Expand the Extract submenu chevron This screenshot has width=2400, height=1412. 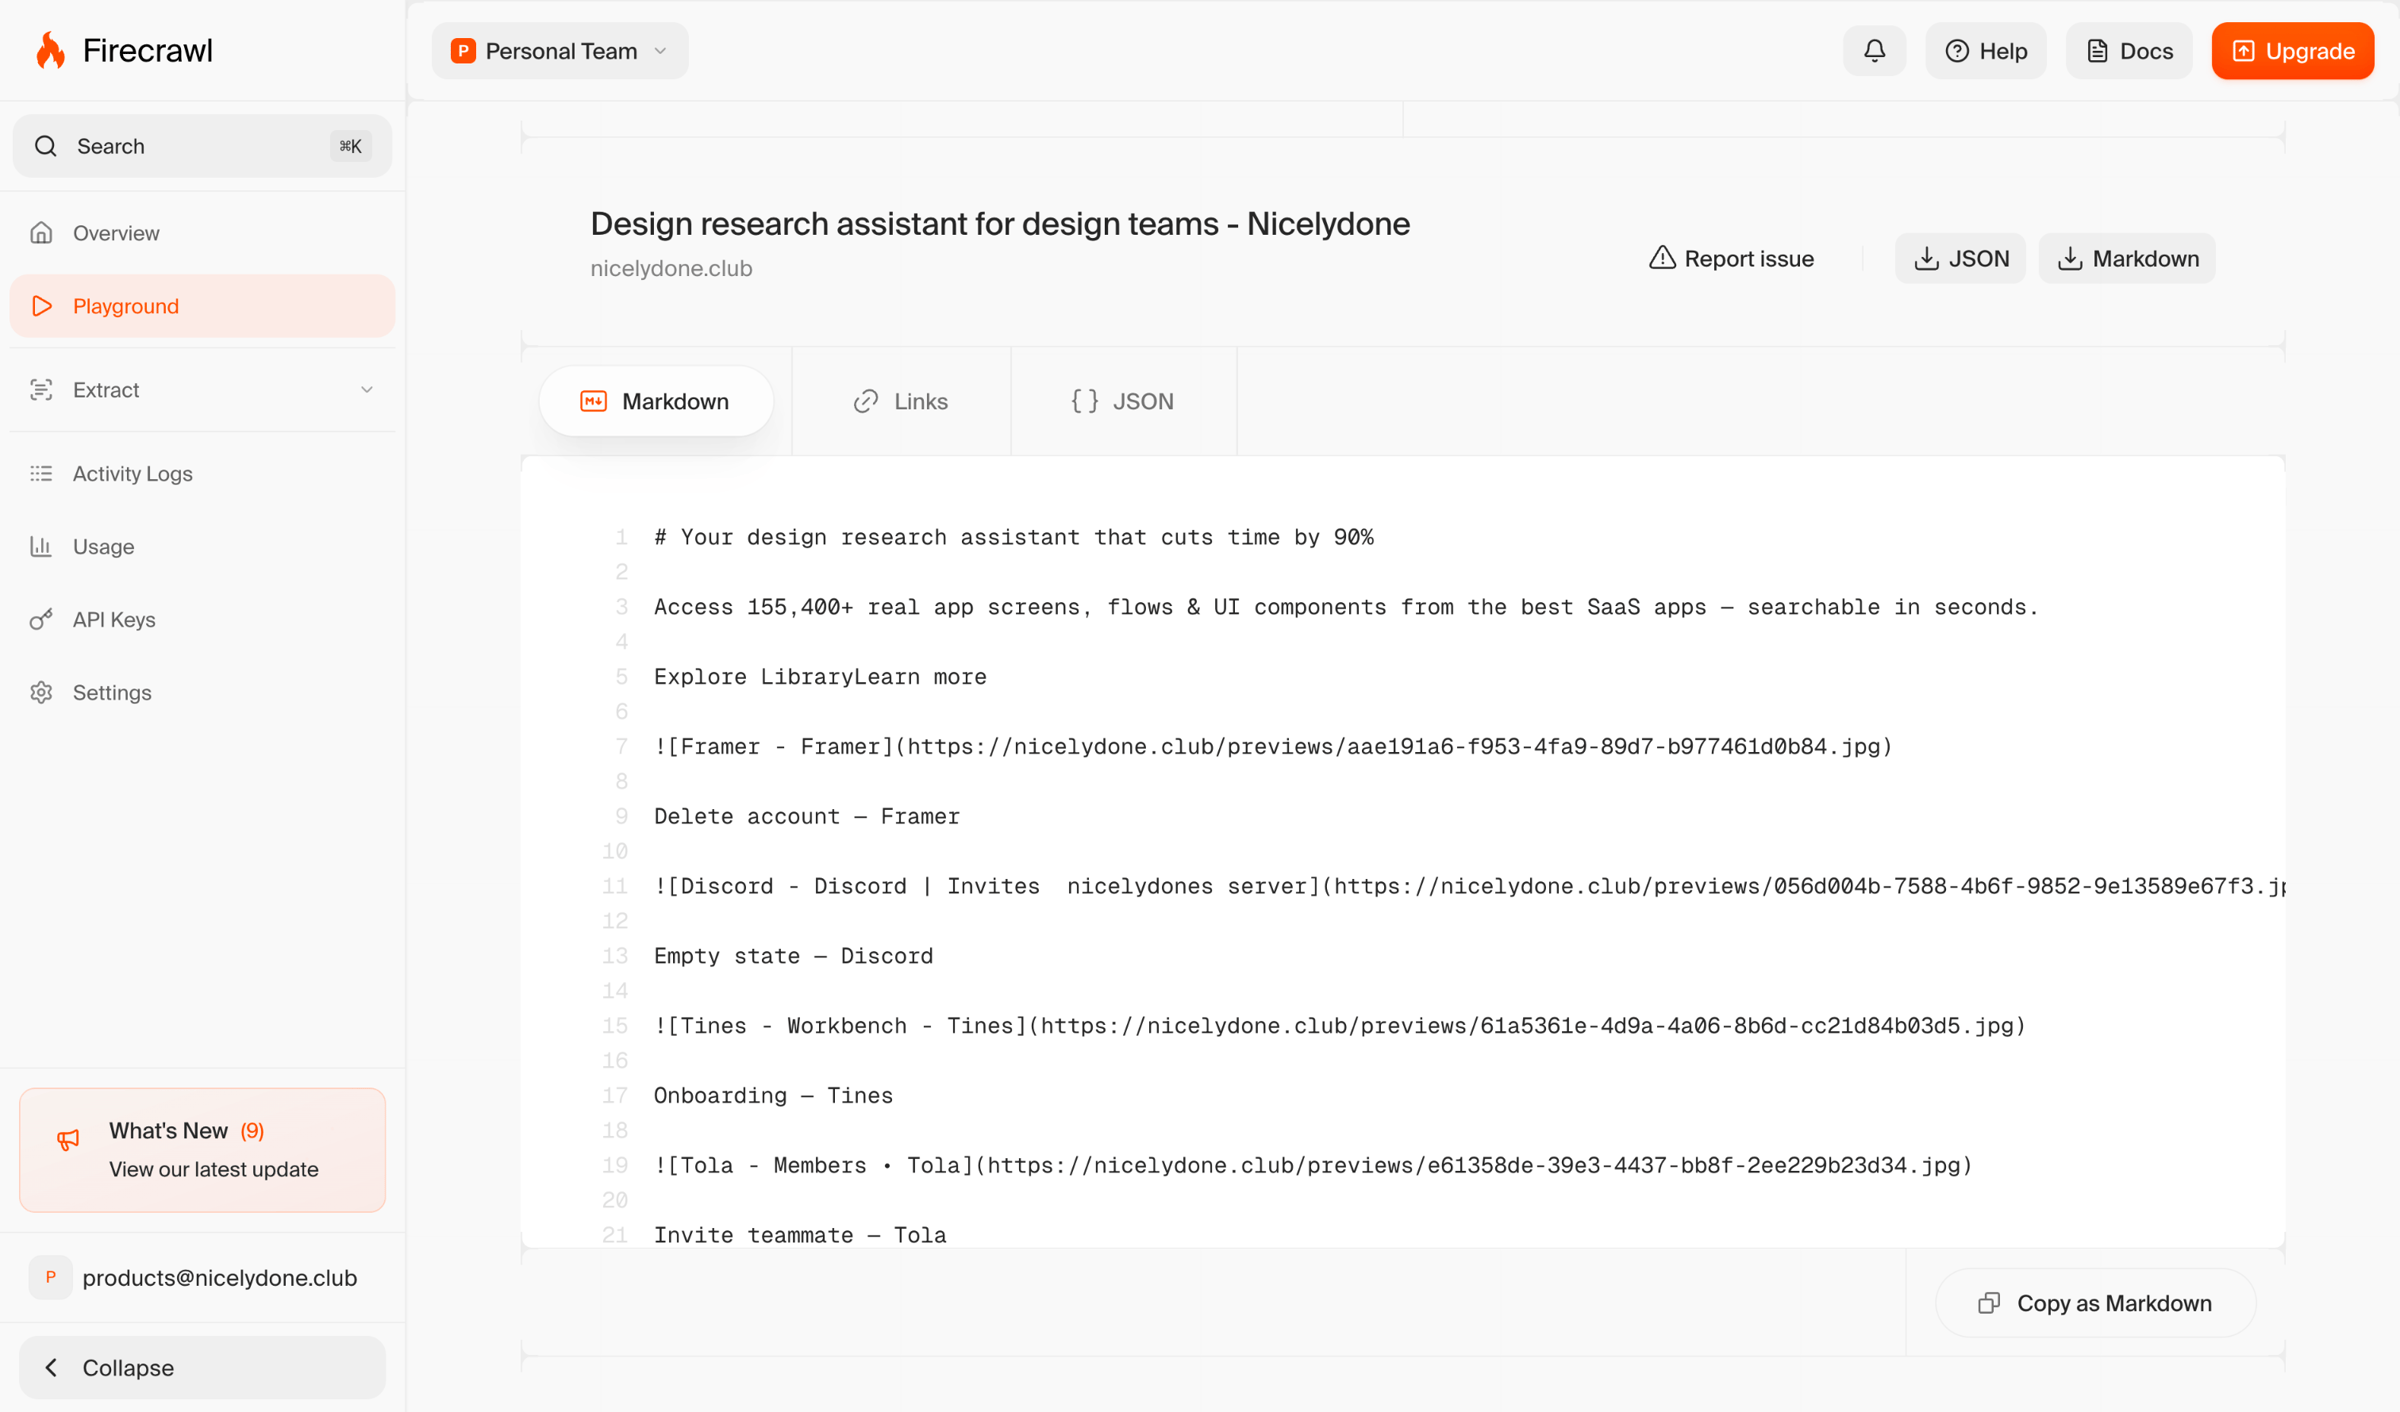tap(367, 390)
